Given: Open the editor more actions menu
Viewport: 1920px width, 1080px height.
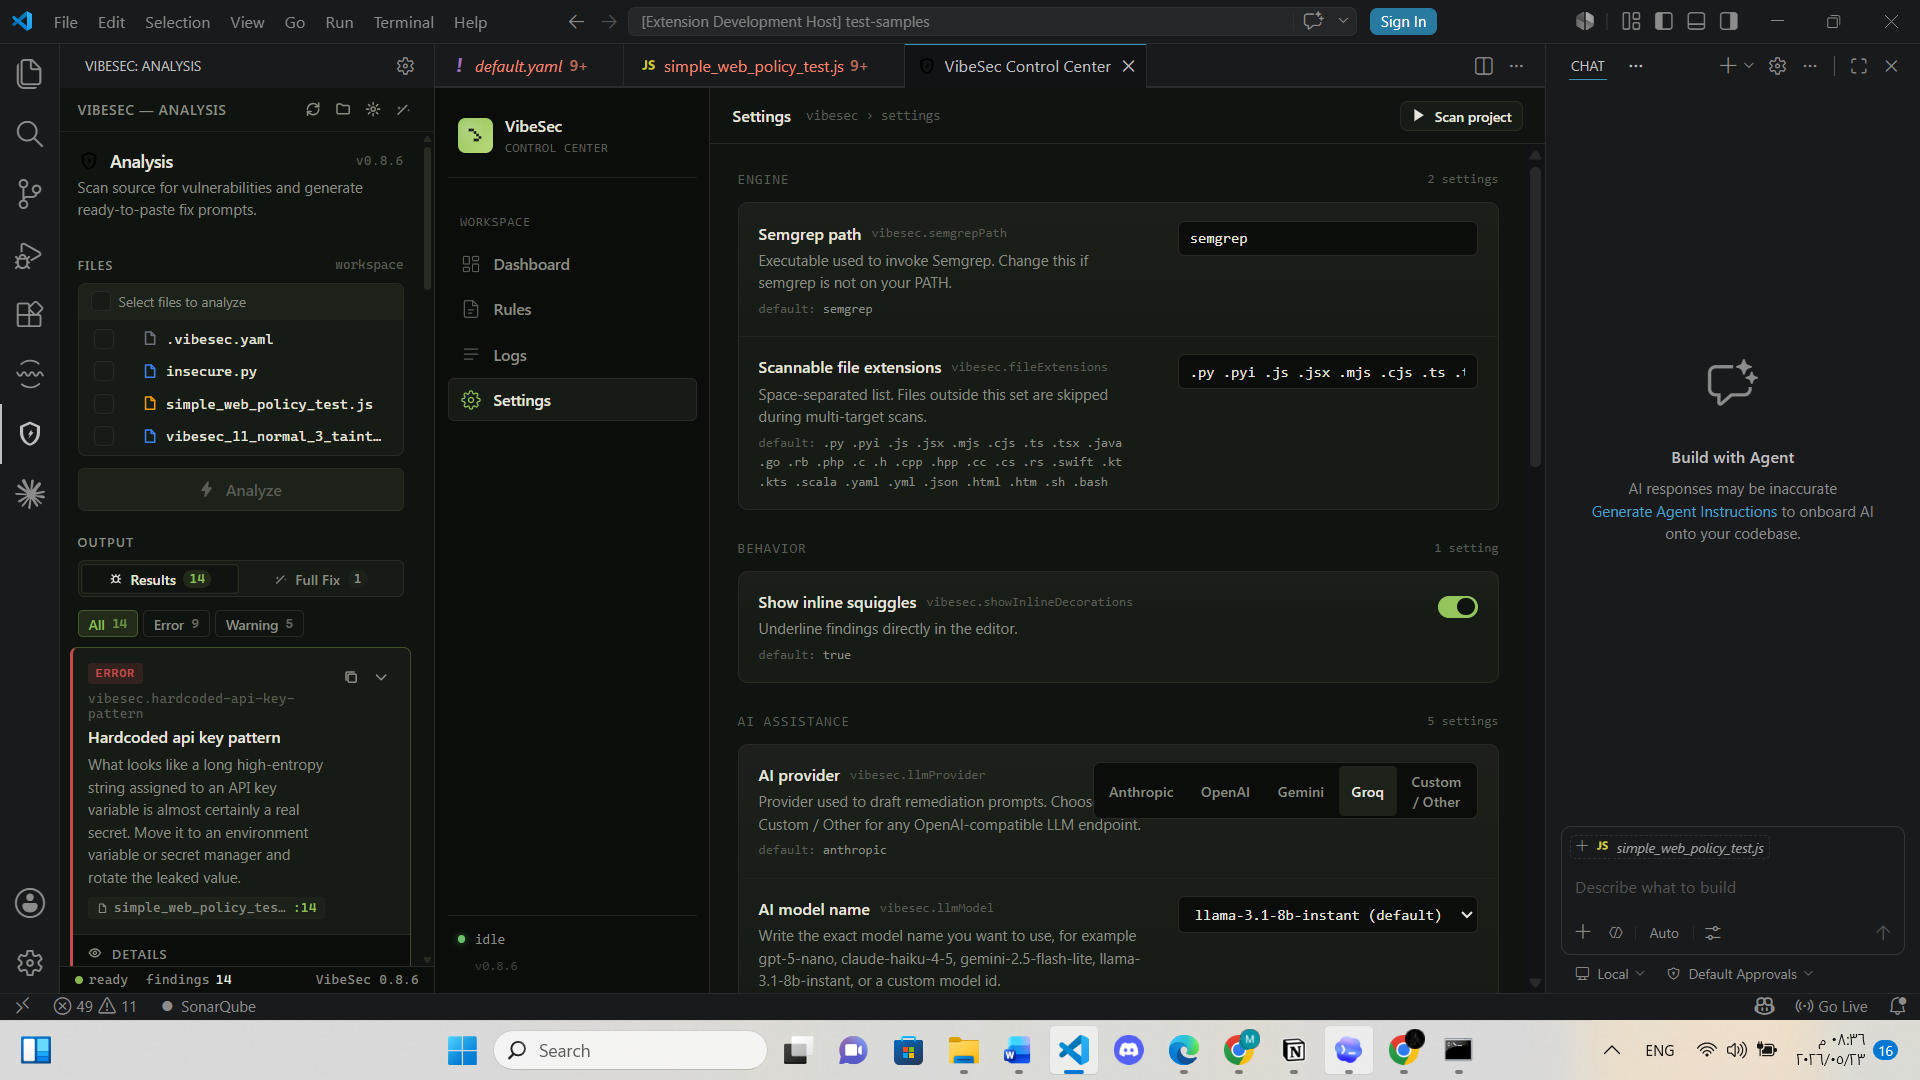Looking at the screenshot, I should (1517, 66).
